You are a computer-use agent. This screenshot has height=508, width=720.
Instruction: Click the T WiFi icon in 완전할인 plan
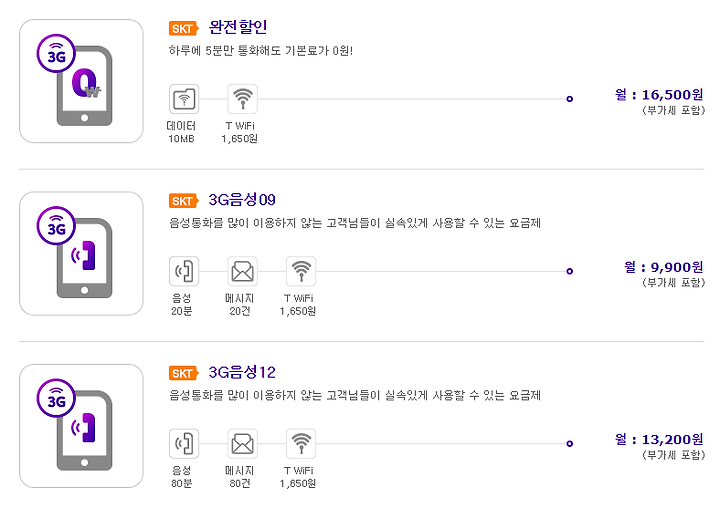point(242,99)
